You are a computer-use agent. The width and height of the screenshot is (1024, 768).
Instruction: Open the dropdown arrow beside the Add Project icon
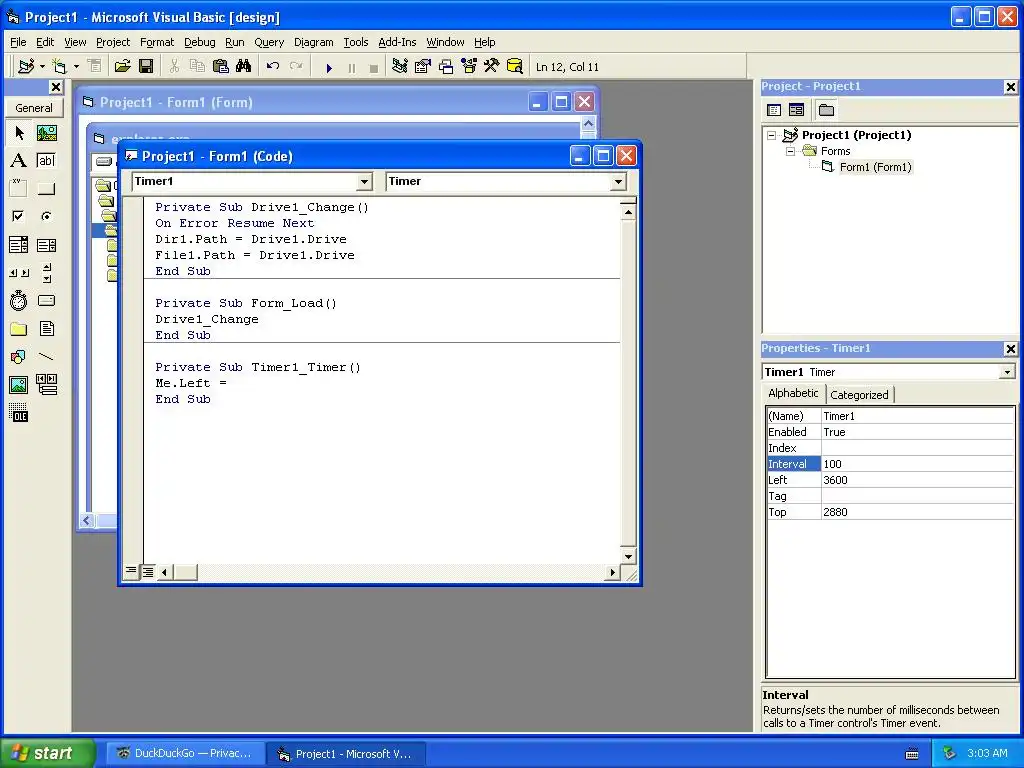[42, 67]
